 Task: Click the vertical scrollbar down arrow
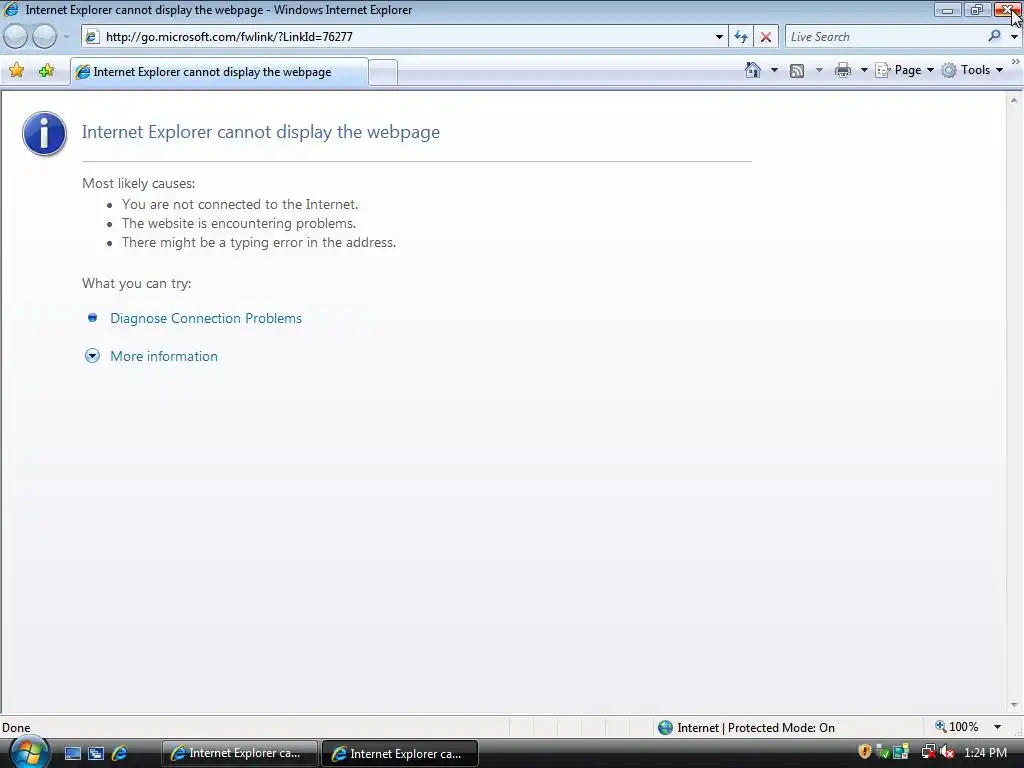tap(1014, 705)
